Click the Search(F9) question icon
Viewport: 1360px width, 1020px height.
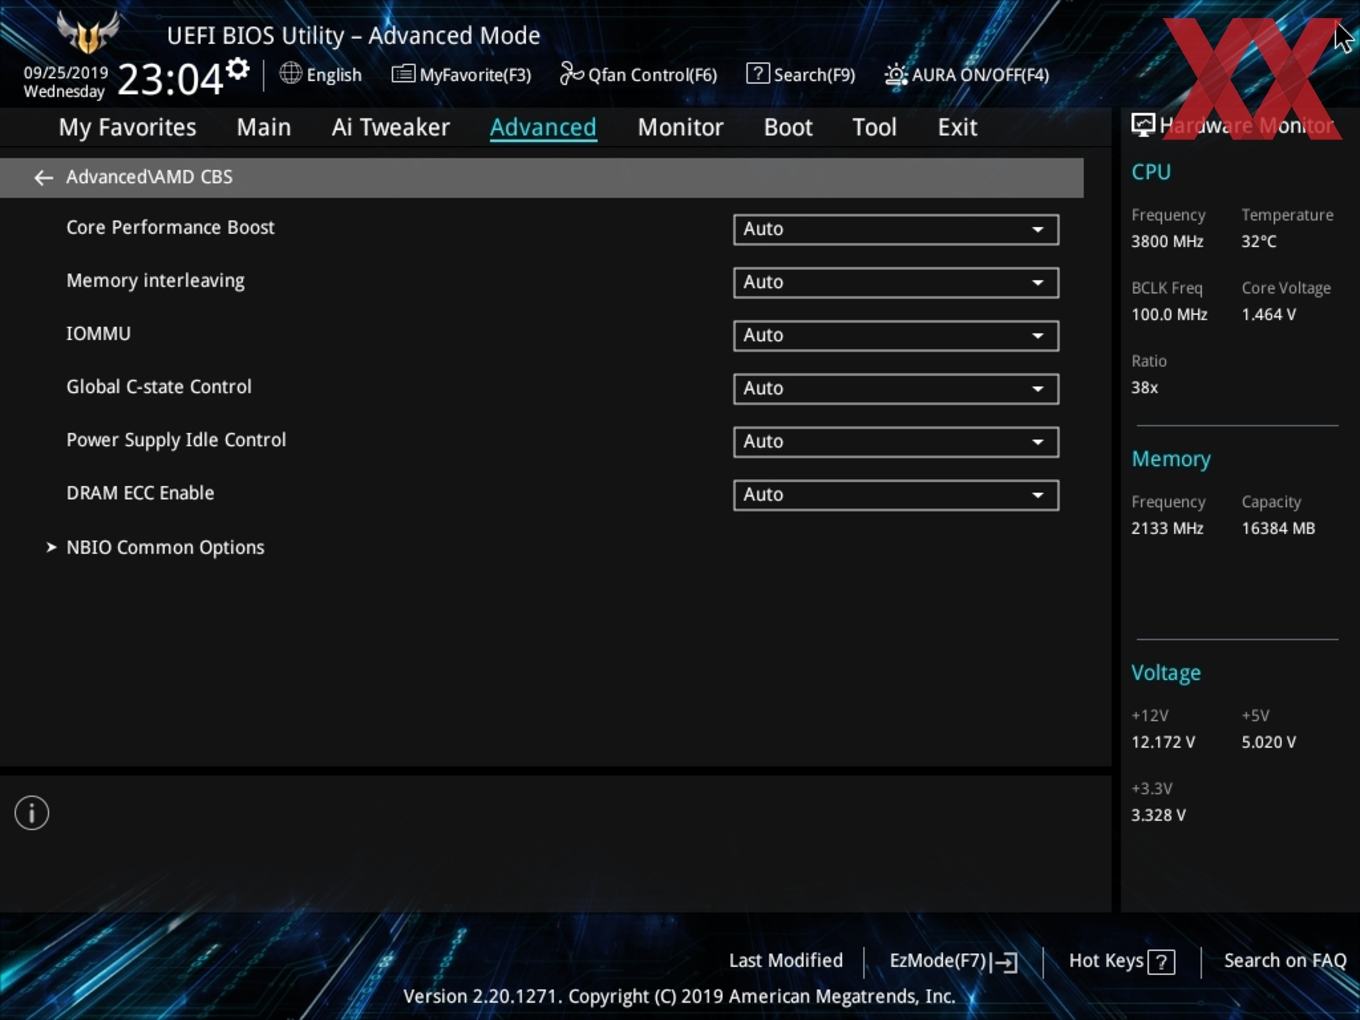click(x=758, y=73)
